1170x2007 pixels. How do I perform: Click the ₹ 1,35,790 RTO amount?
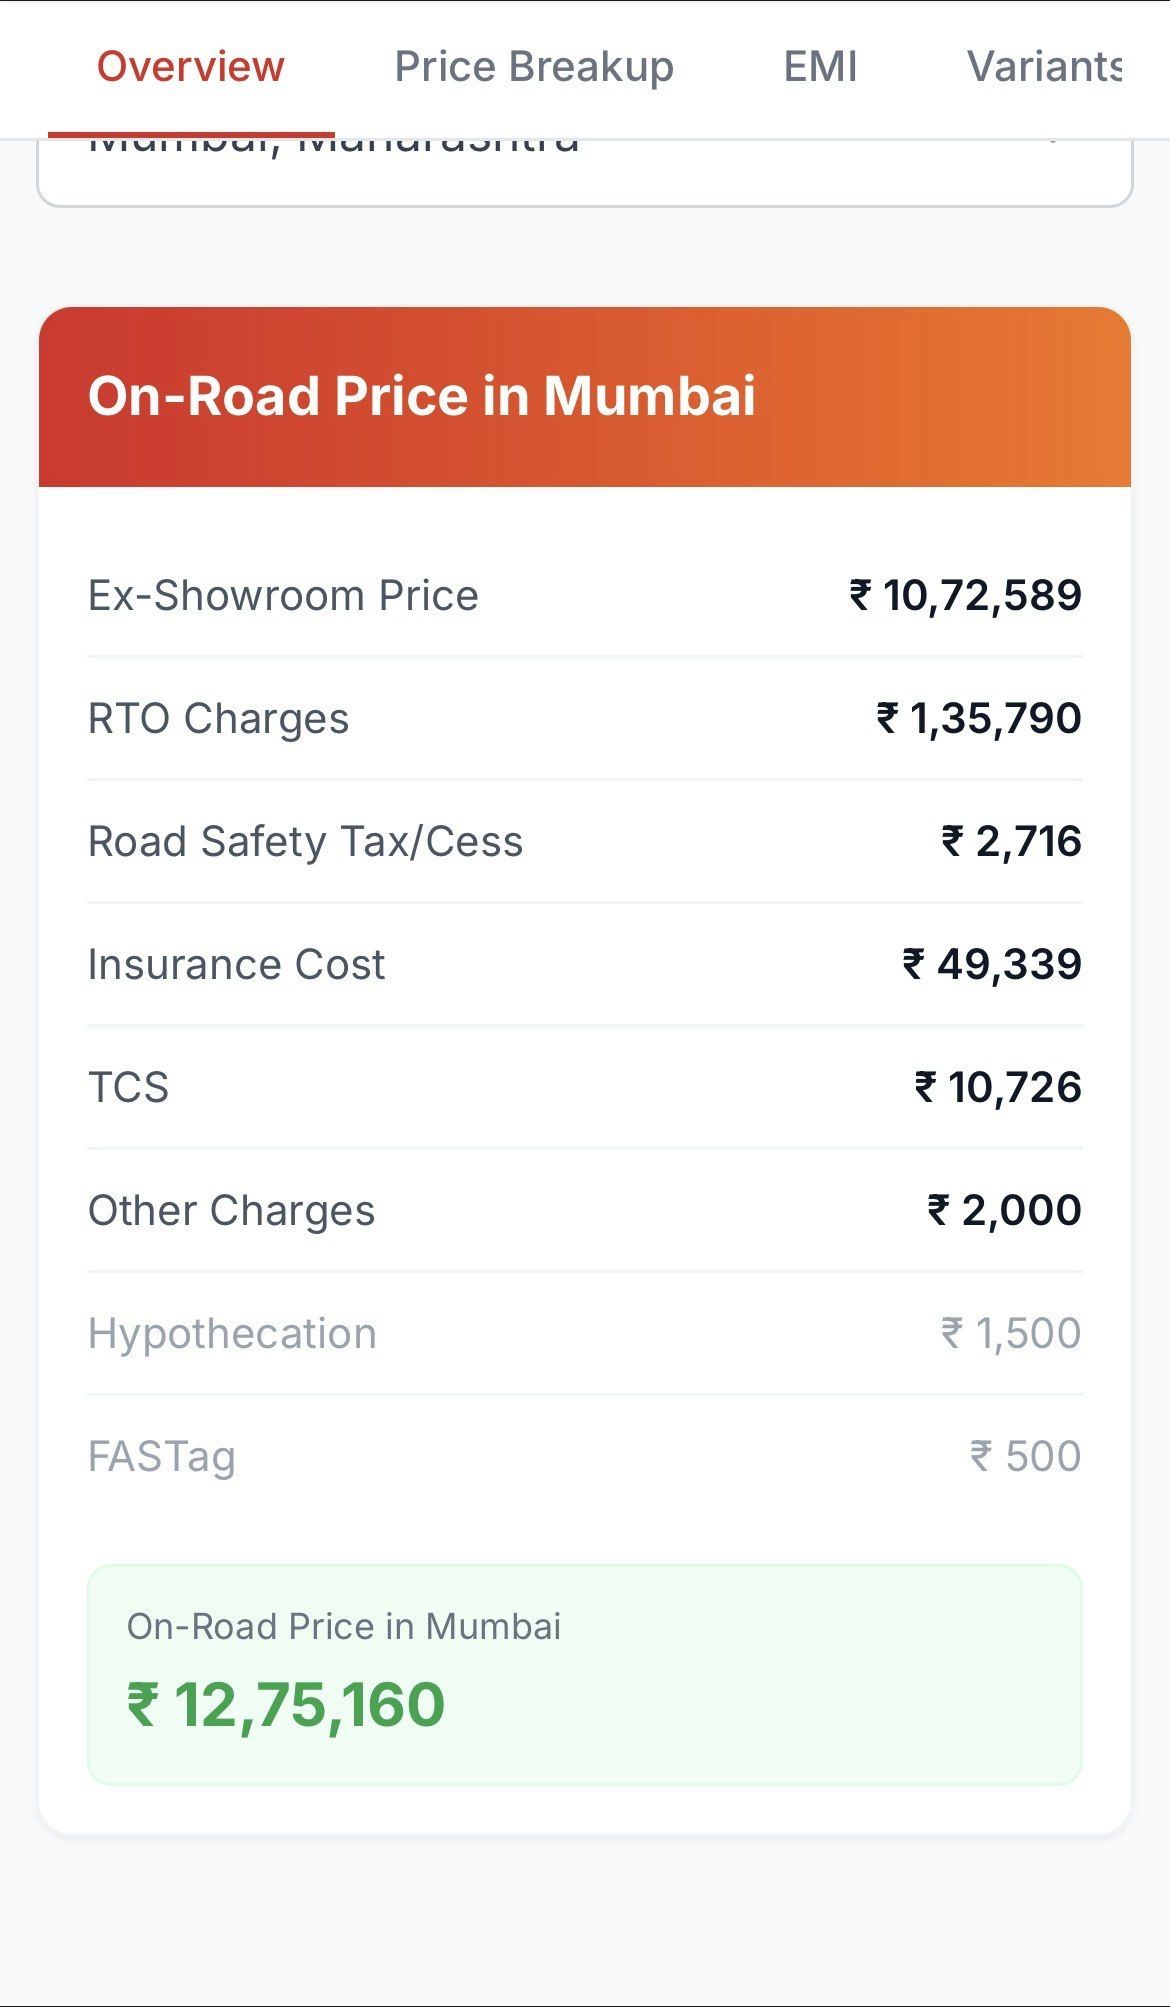coord(979,719)
